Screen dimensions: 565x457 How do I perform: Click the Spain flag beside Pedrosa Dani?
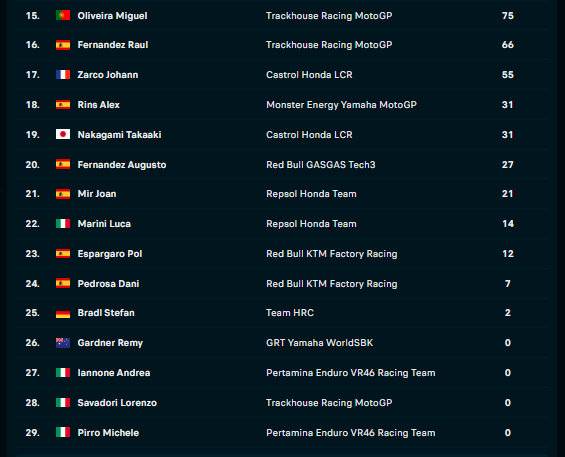pos(63,283)
